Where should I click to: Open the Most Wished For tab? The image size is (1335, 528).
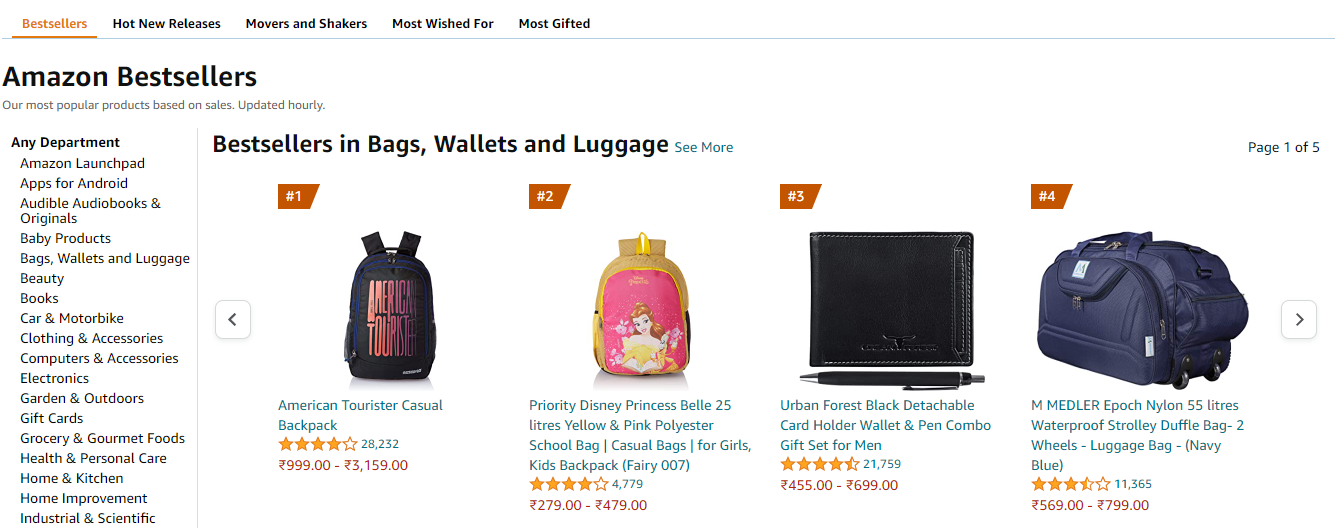pyautogui.click(x=443, y=23)
